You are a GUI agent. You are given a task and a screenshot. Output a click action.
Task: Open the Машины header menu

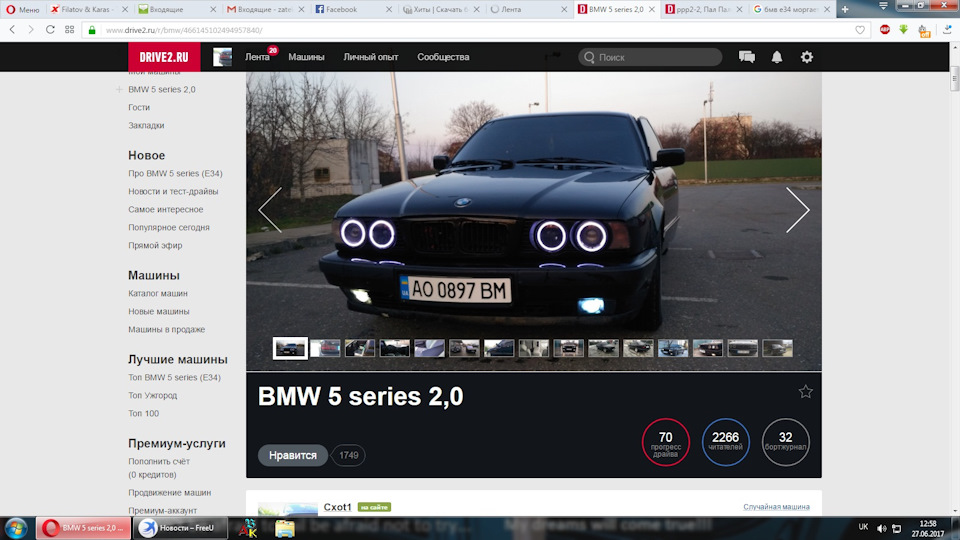[x=306, y=57]
